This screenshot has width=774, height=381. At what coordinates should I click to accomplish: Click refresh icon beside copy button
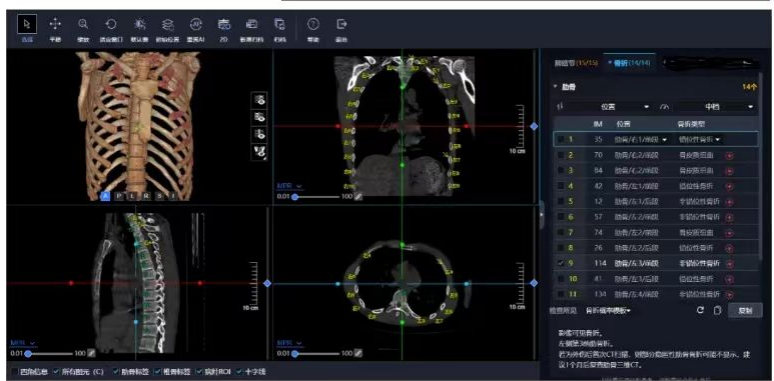700,310
